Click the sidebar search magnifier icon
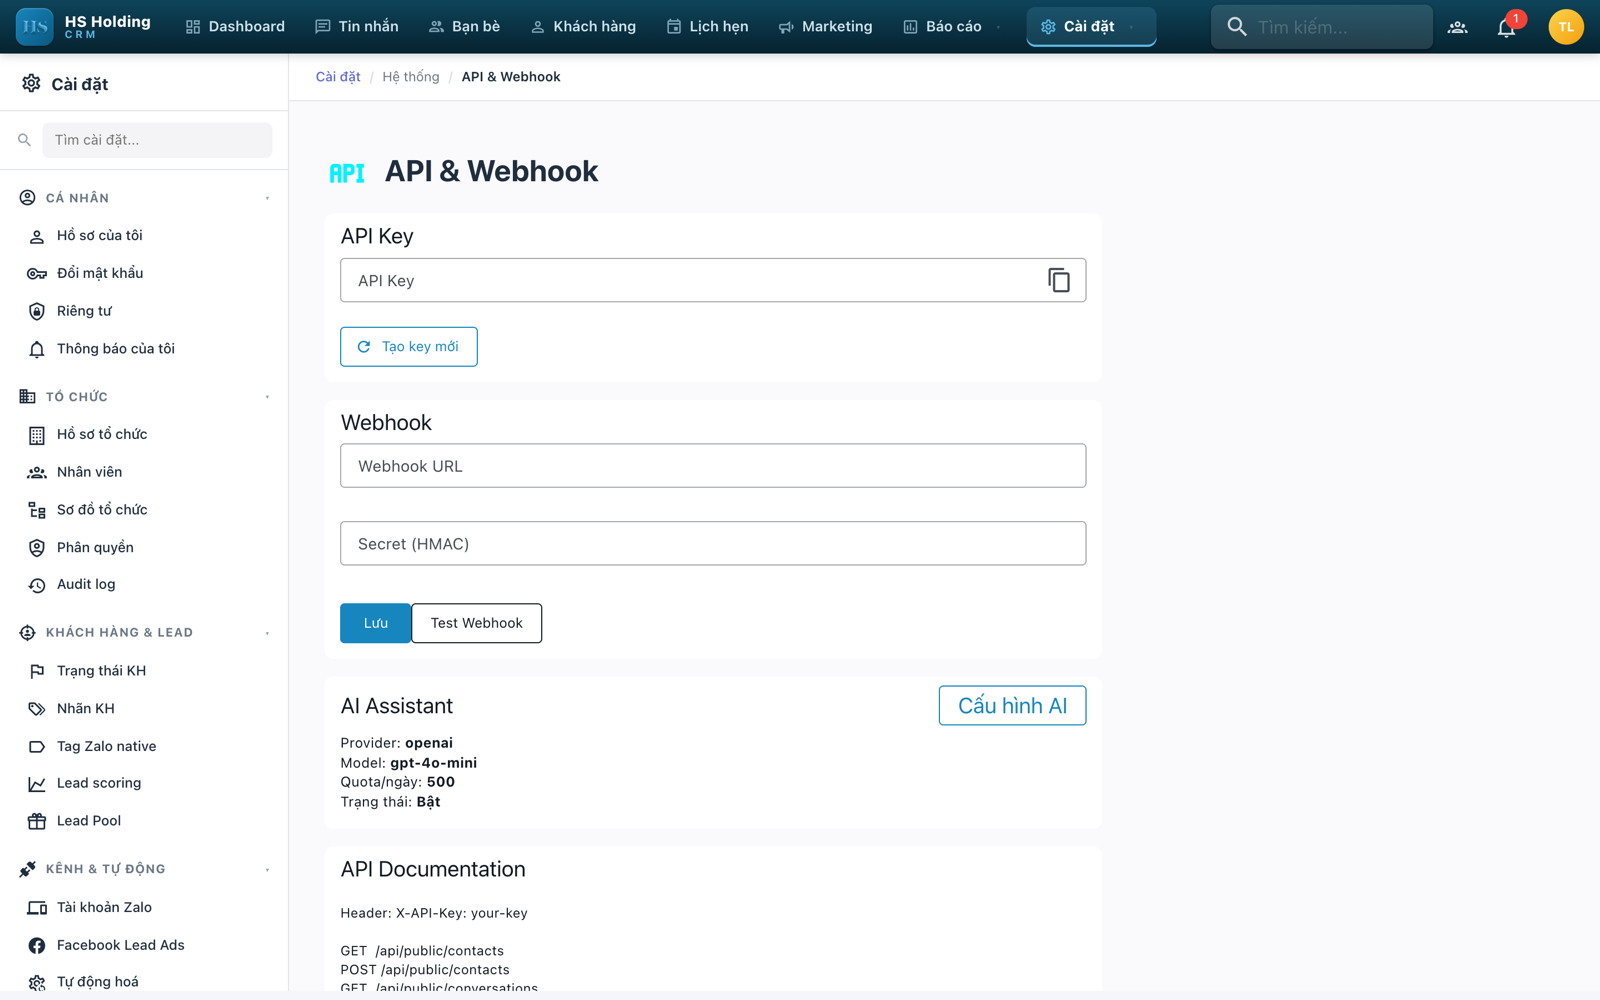 click(24, 140)
